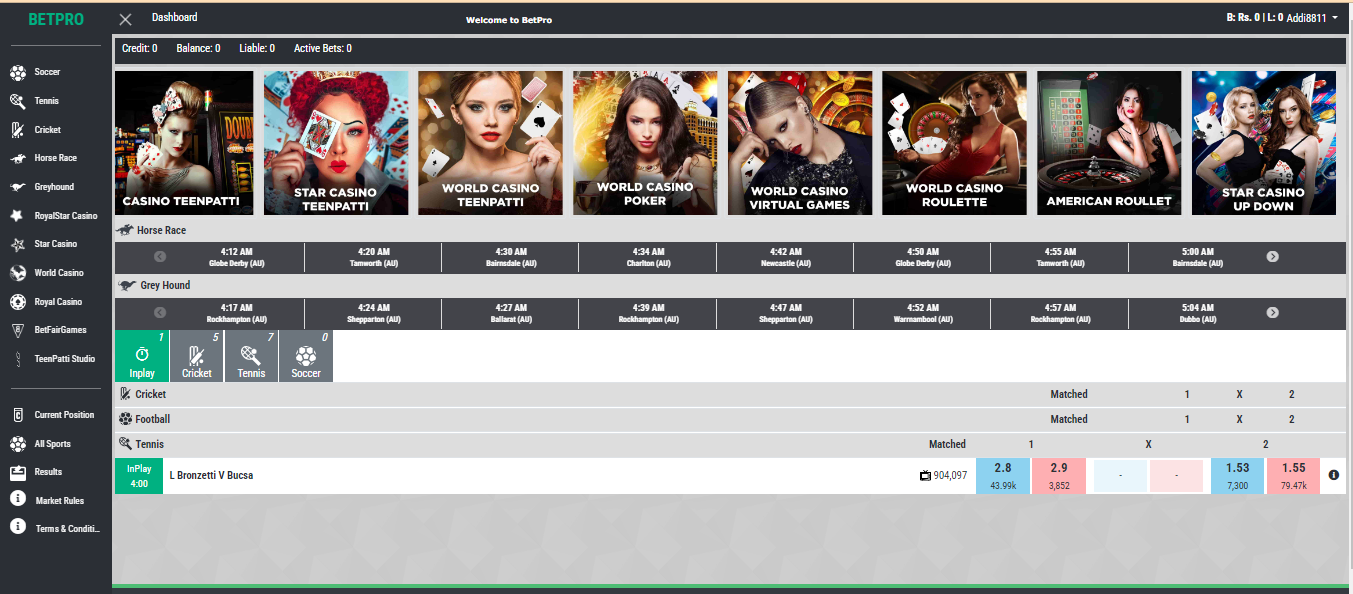Go to previous Horse Race times
The height and width of the screenshot is (594, 1353).
pyautogui.click(x=159, y=257)
